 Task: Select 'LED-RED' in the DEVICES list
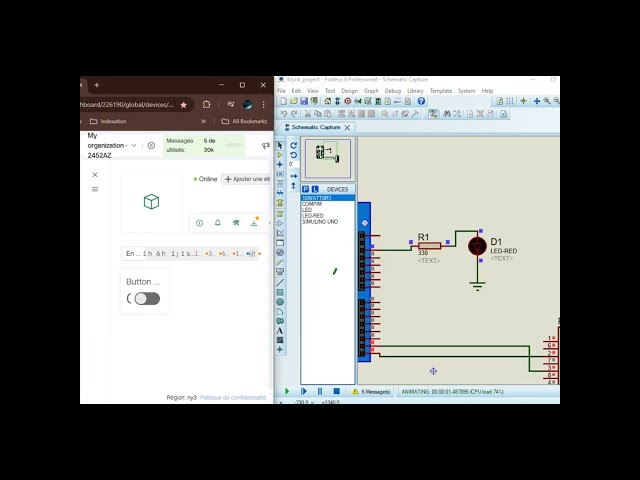(313, 216)
